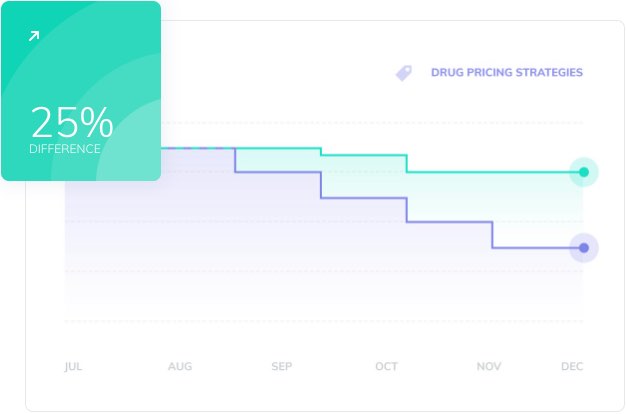The height and width of the screenshot is (414, 626).
Task: Select the AUG month label
Action: 180,367
